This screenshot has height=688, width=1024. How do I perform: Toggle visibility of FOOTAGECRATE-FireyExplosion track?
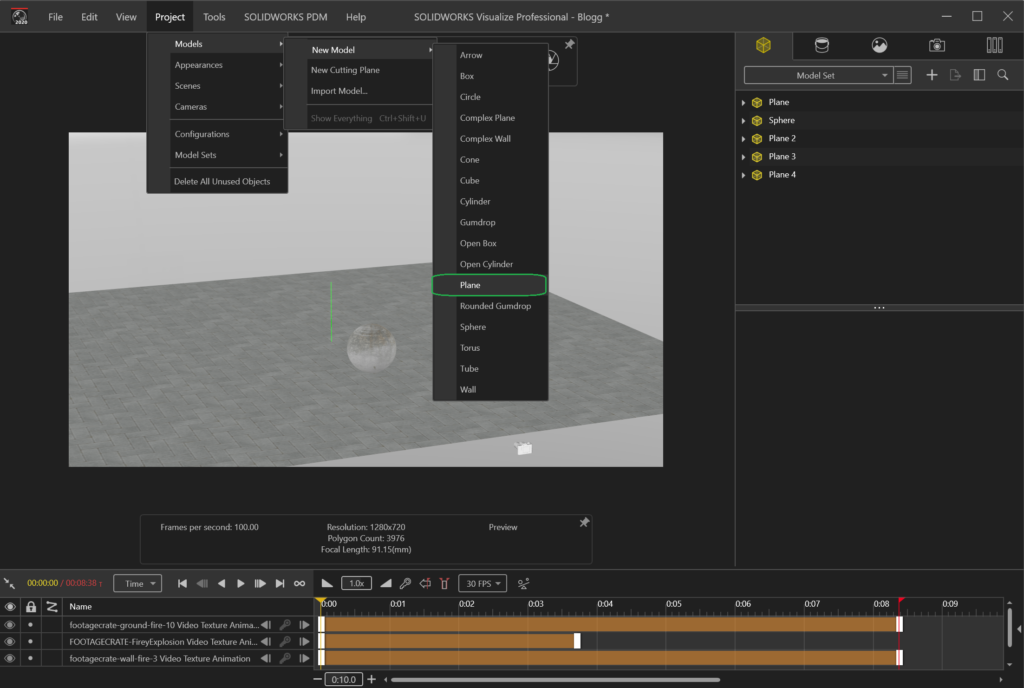pyautogui.click(x=10, y=642)
